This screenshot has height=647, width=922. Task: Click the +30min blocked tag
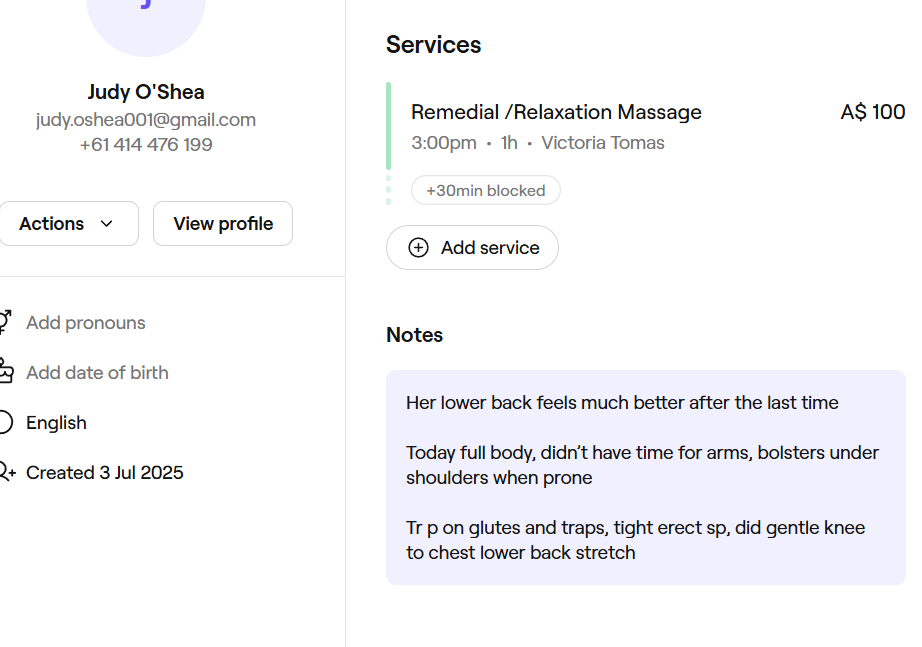[486, 191]
